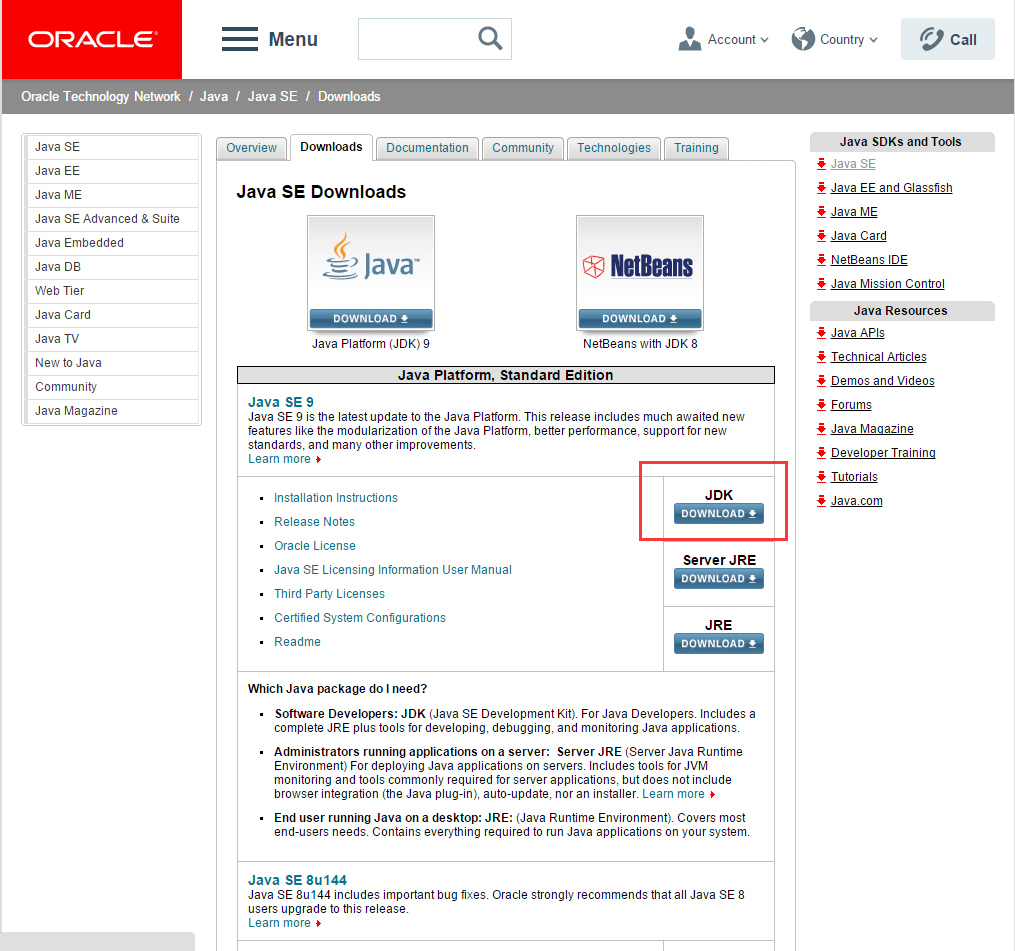Open Demos and Videos link

882,381
